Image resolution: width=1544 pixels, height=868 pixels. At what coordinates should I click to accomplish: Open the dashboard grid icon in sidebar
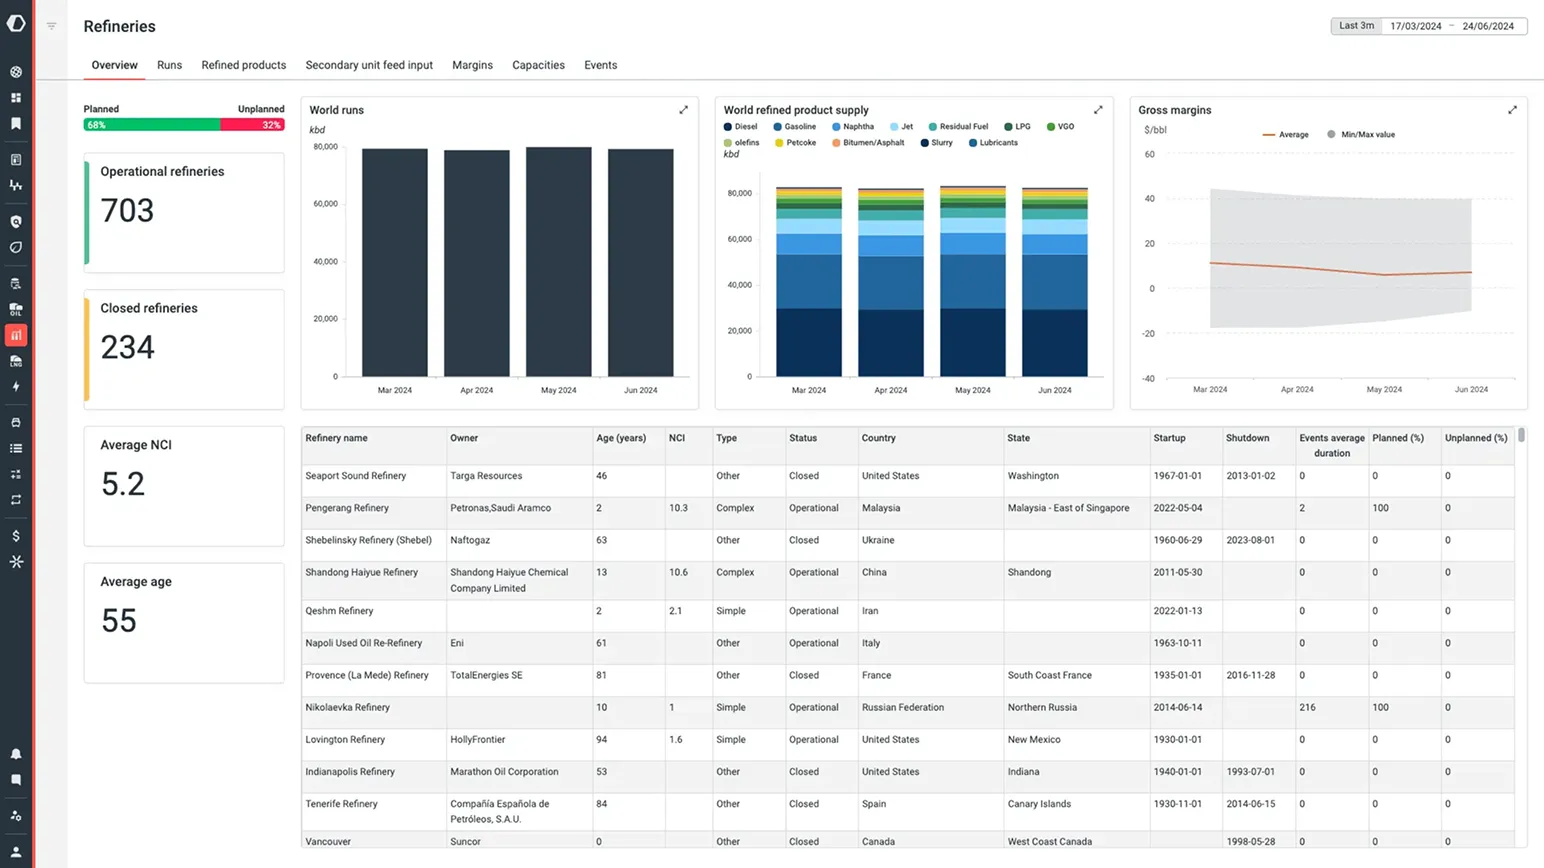coord(16,98)
